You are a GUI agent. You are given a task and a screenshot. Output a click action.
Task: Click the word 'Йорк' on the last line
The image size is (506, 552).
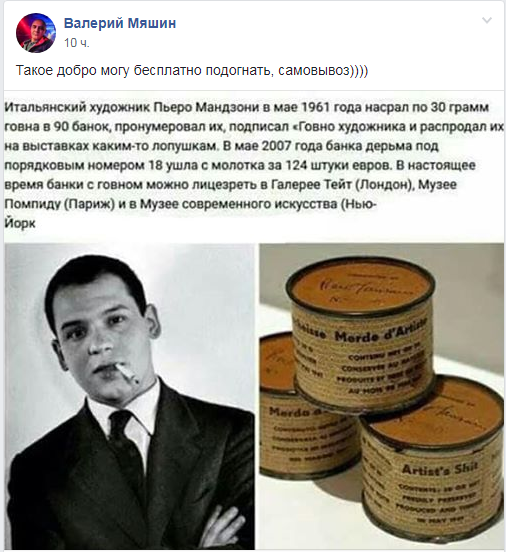pos(20,223)
